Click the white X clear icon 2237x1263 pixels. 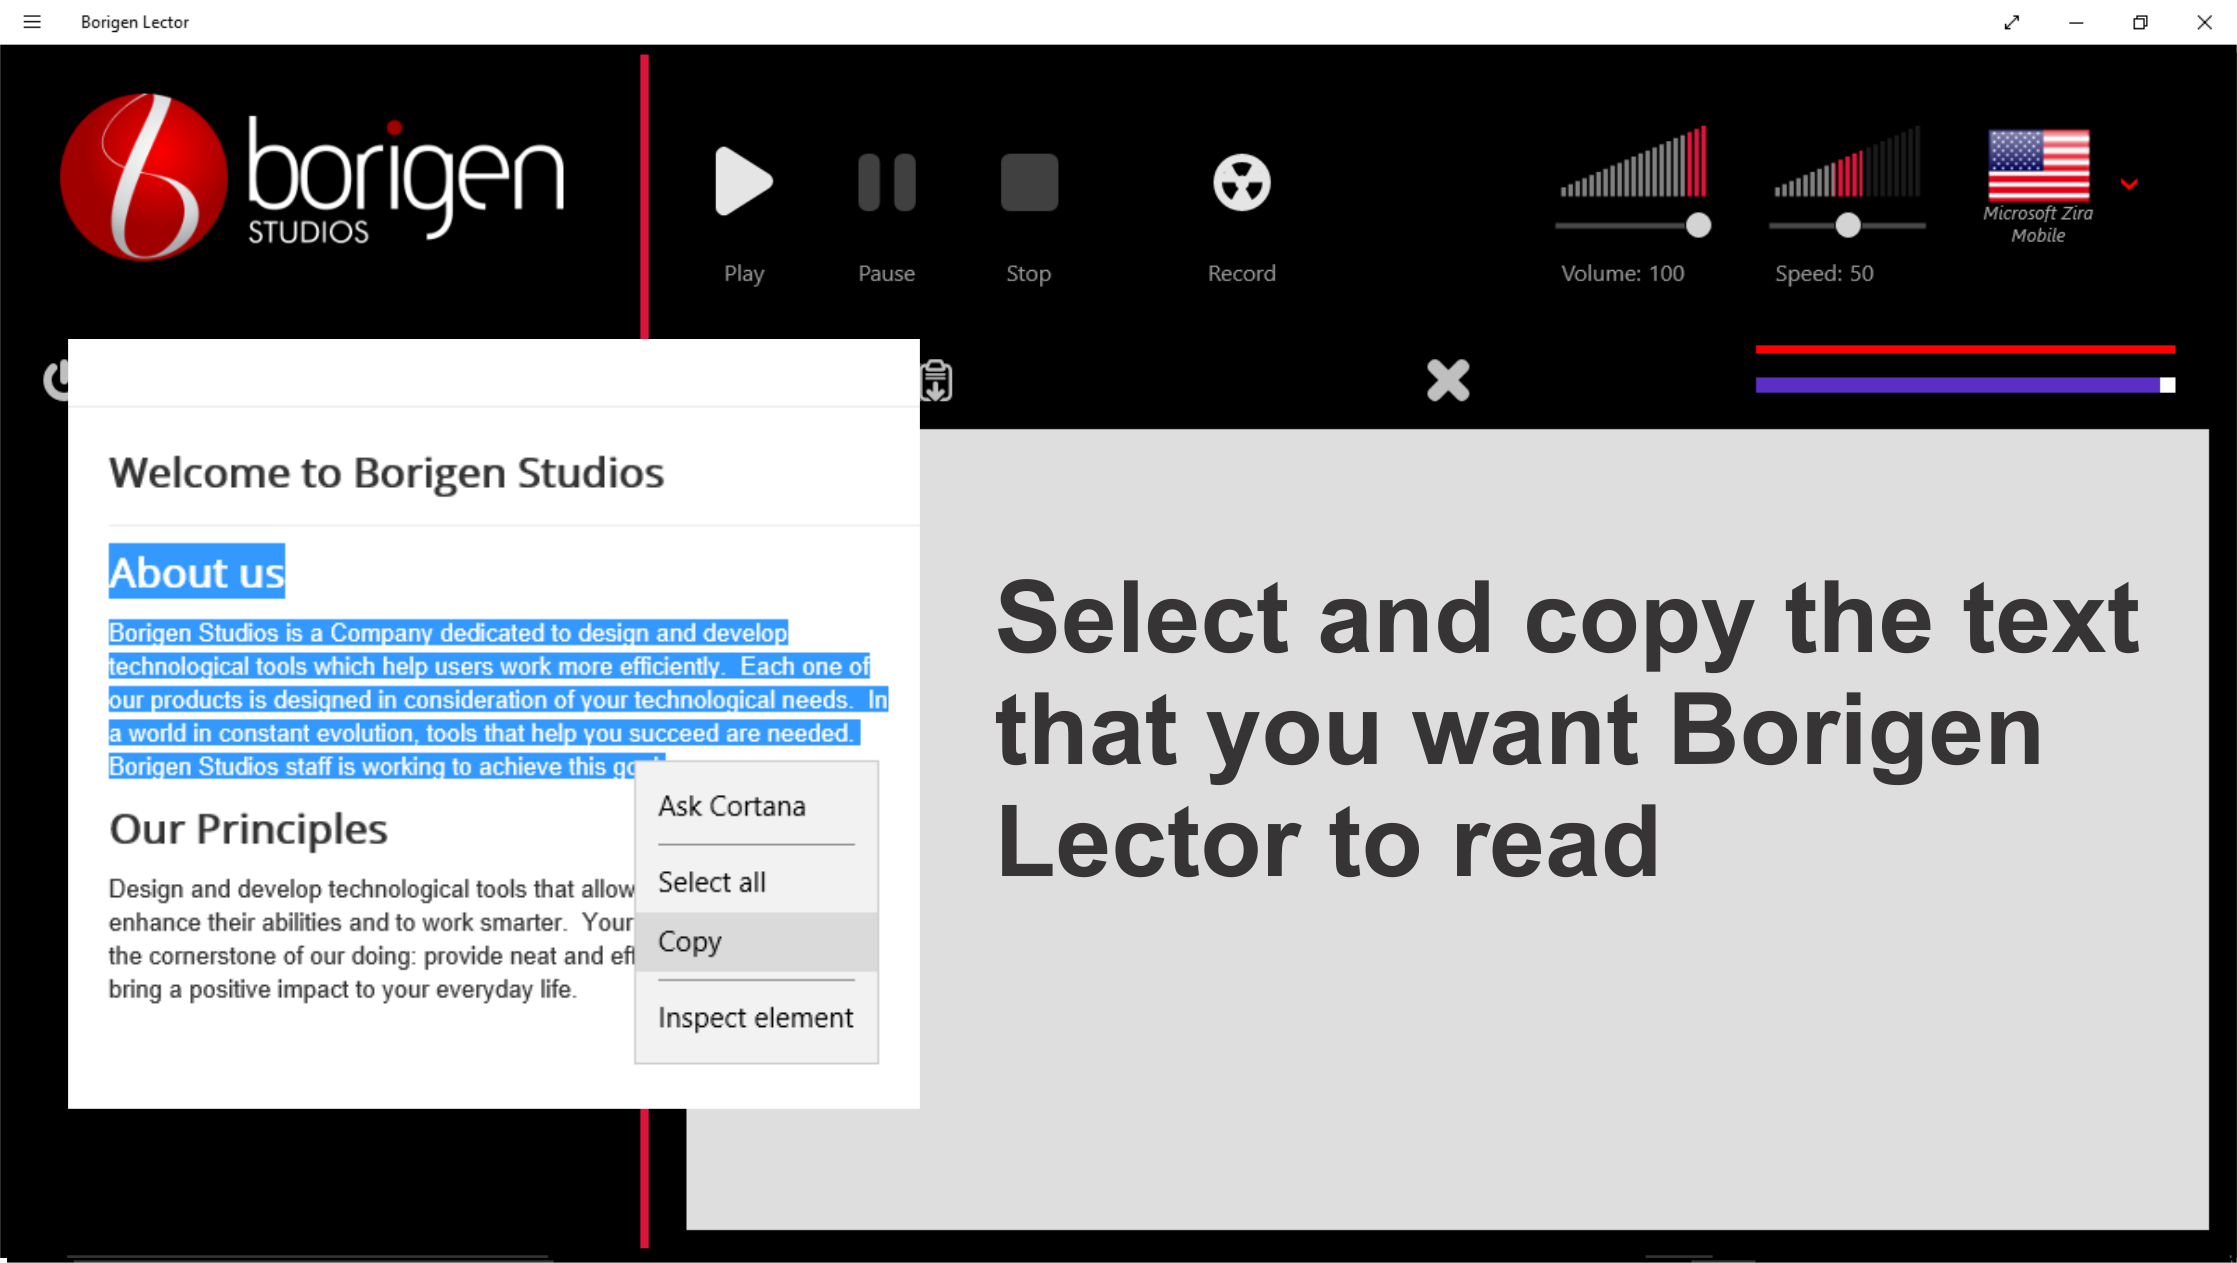click(x=1447, y=380)
